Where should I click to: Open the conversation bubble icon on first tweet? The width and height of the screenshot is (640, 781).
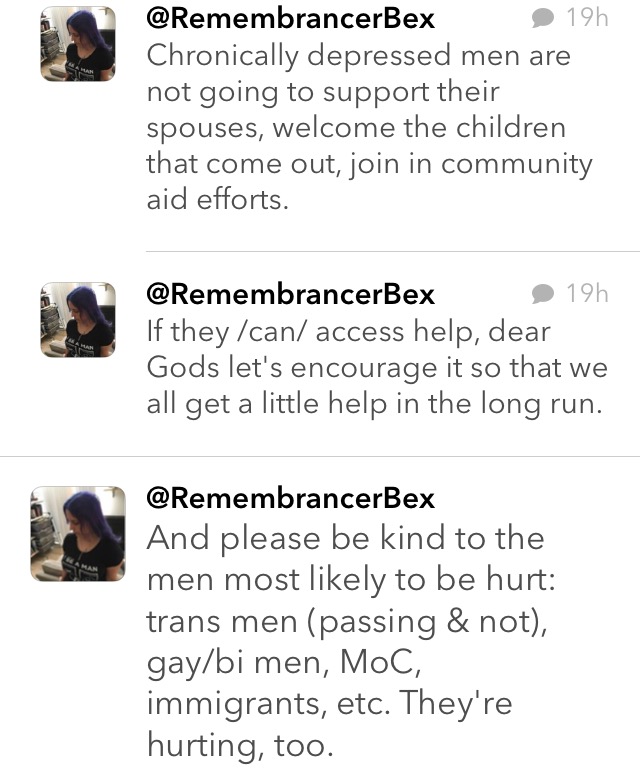[543, 18]
